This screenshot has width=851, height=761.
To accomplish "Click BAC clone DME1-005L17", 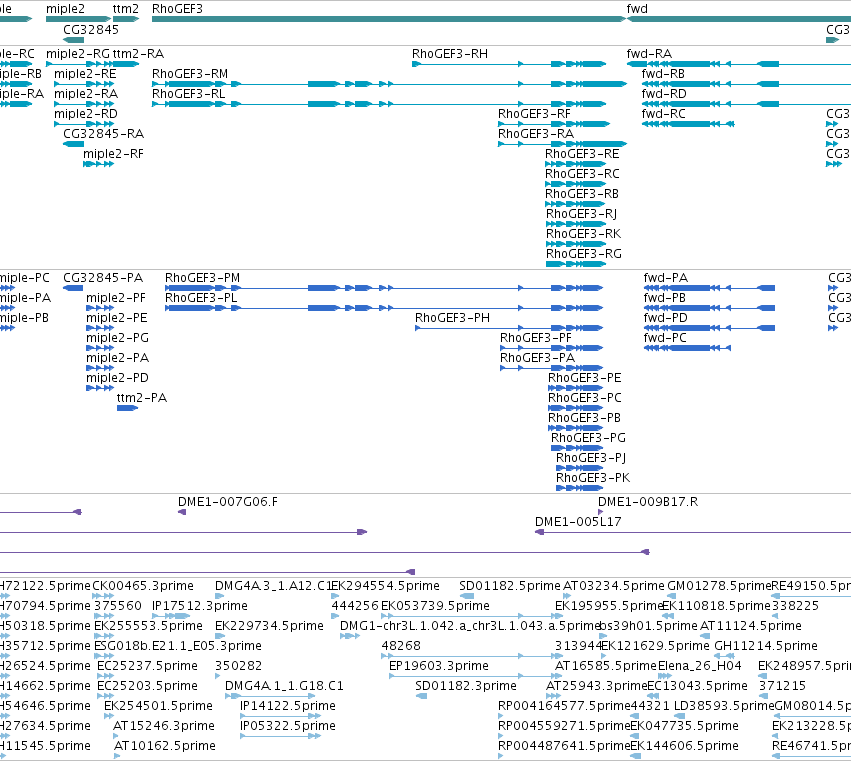I will click(x=578, y=523).
